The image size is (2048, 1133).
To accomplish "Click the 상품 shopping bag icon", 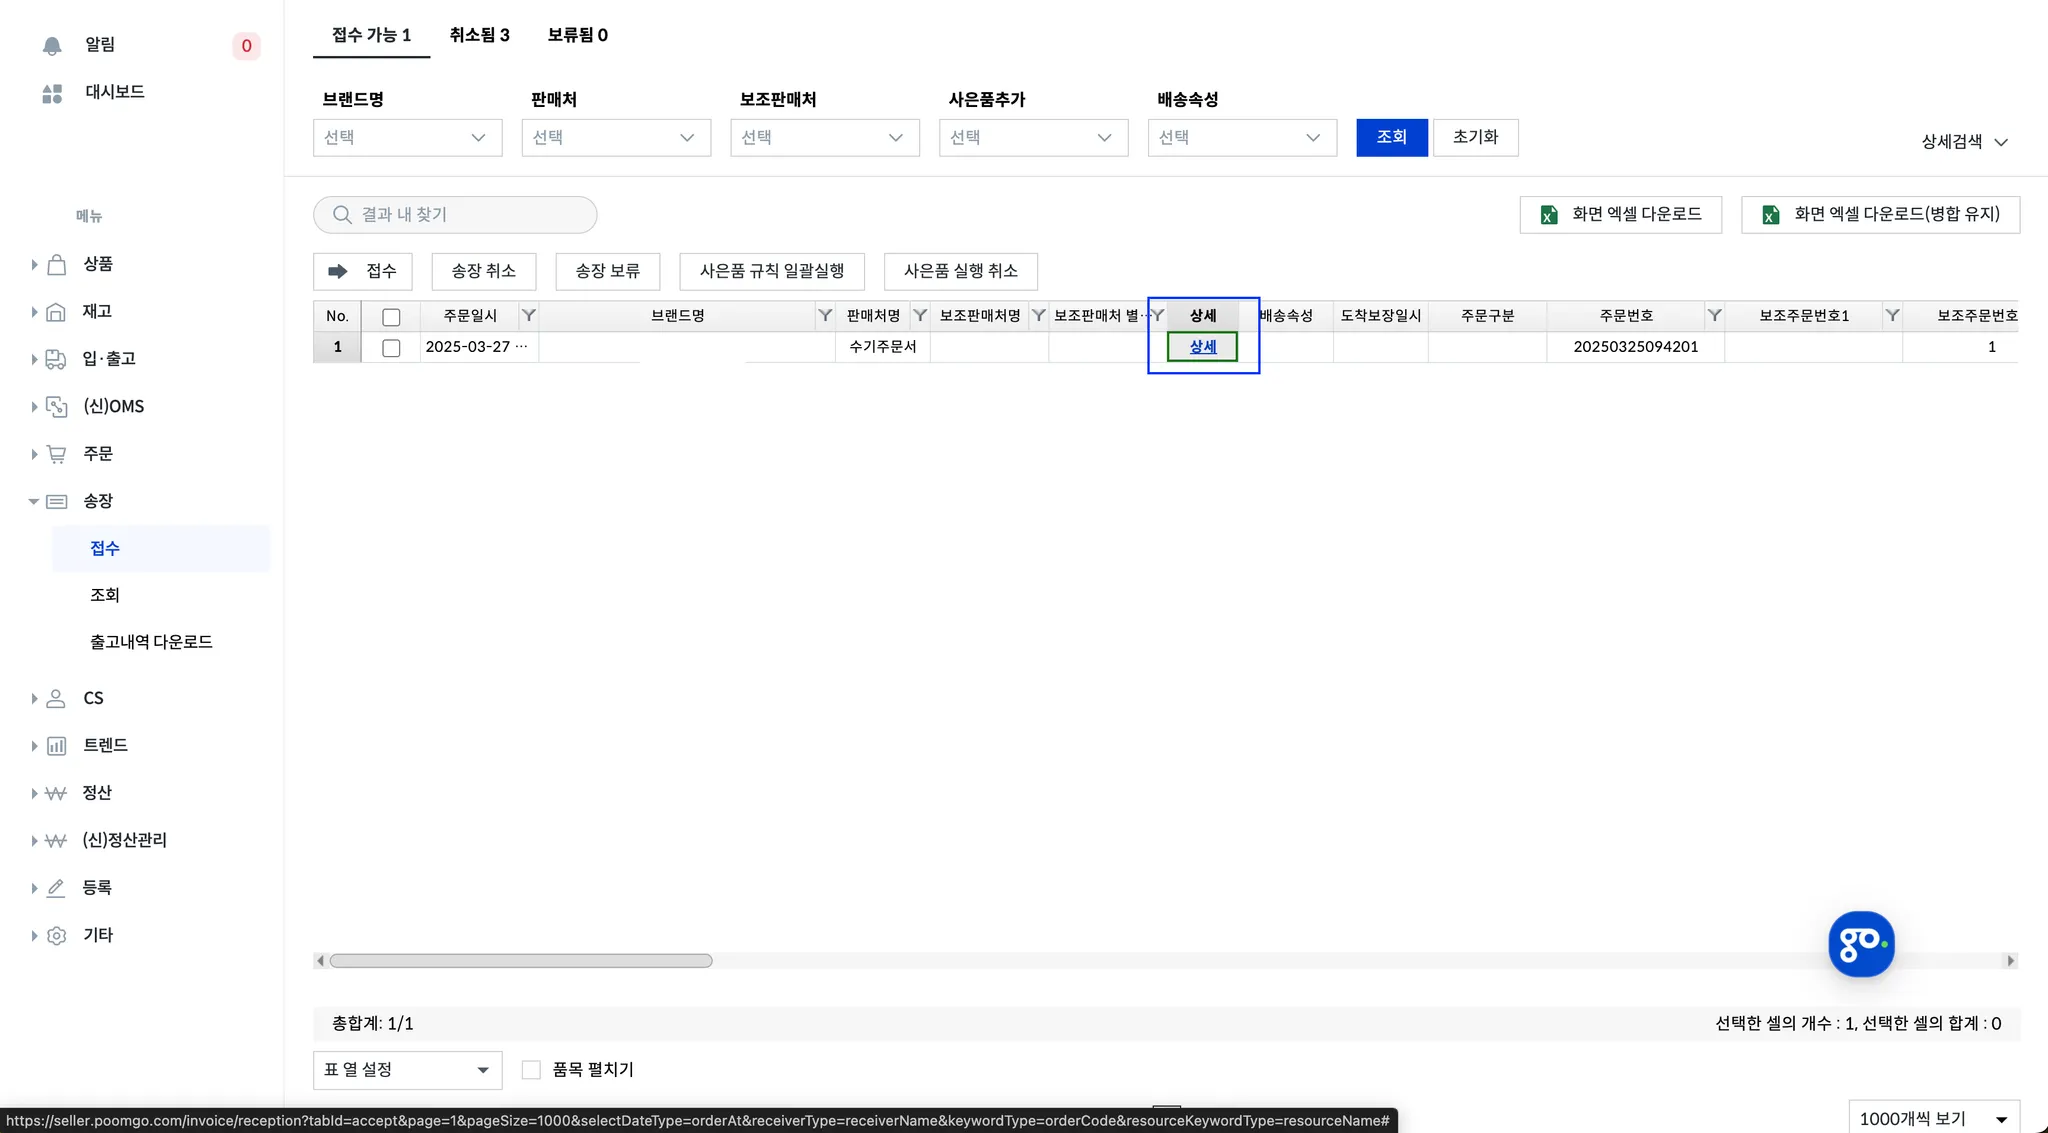I will click(x=57, y=264).
